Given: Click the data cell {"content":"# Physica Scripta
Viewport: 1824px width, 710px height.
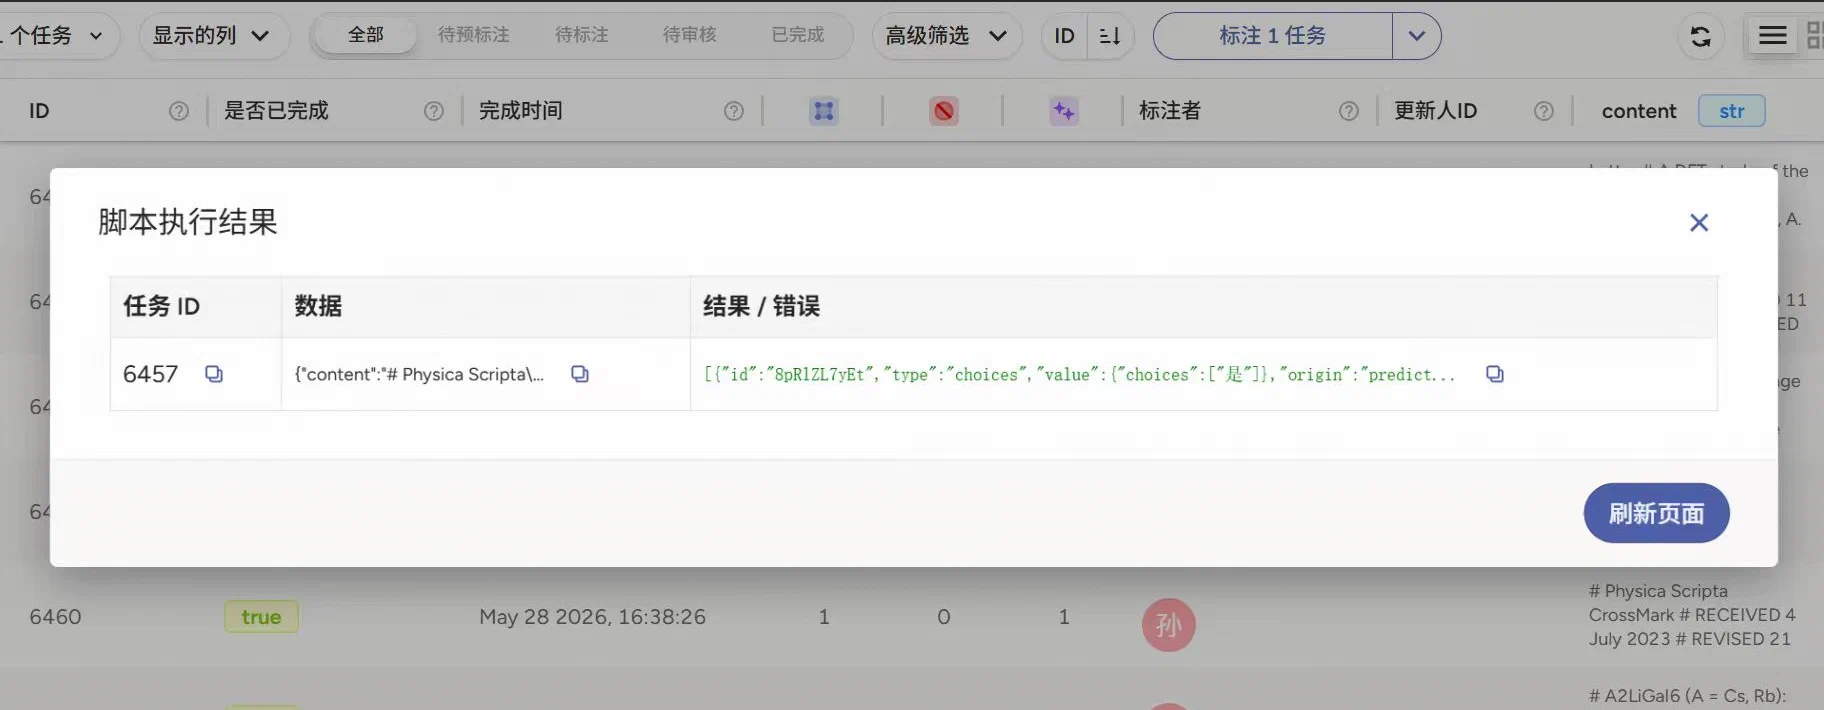Looking at the screenshot, I should click(x=419, y=374).
